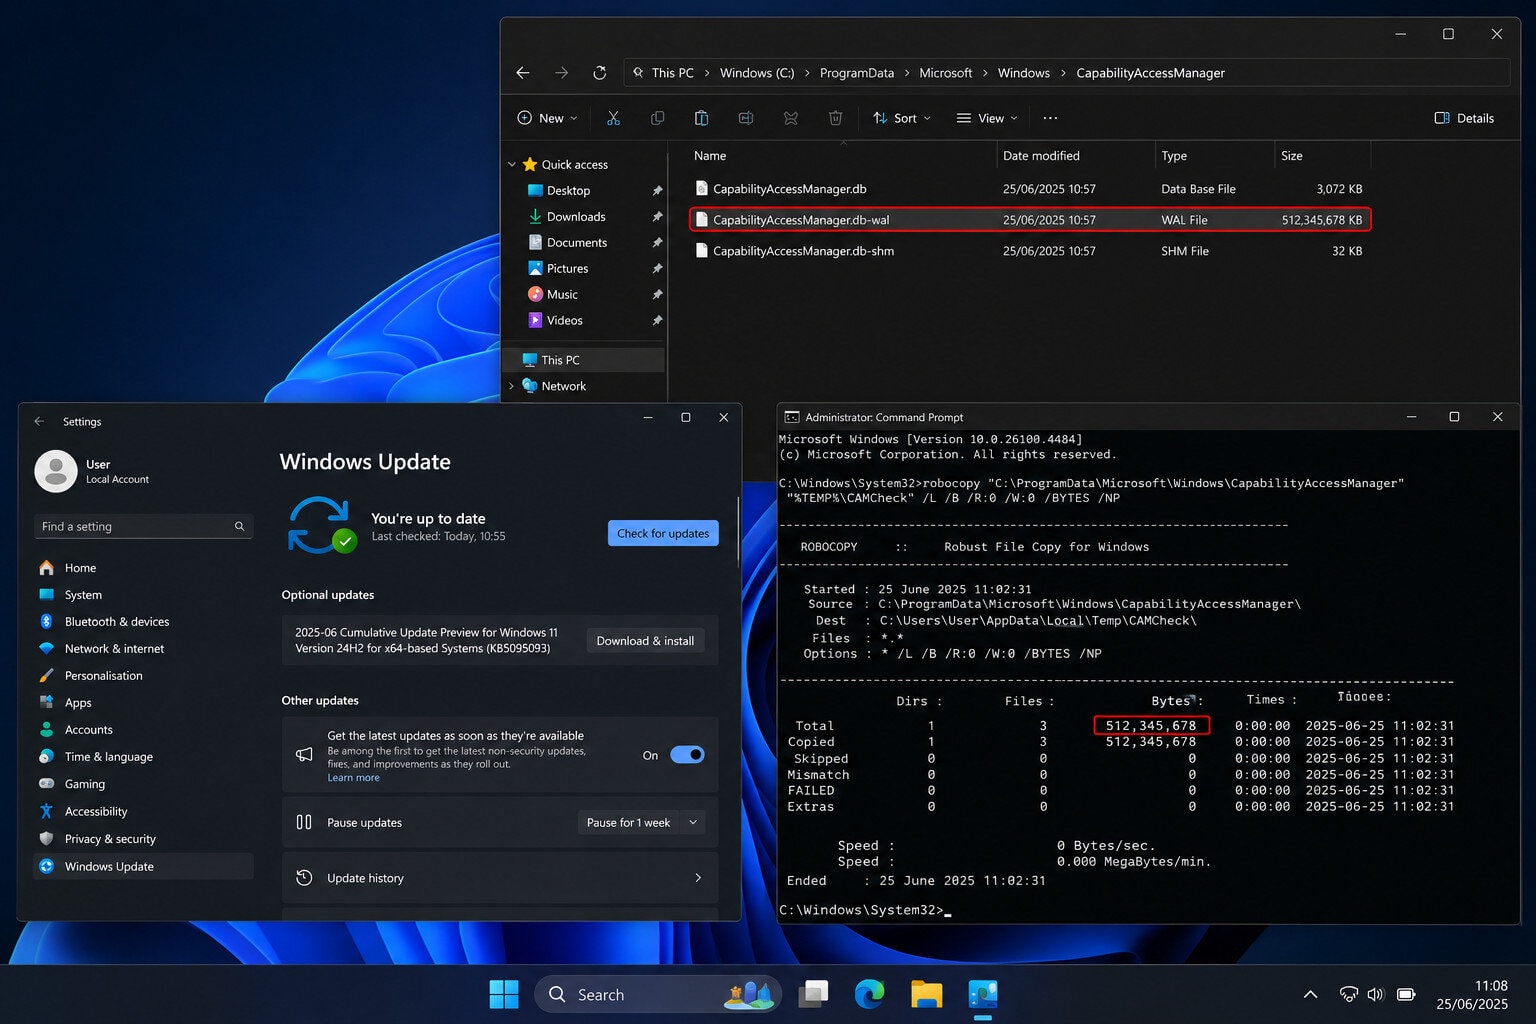Click the Find a setting search field
1536x1024 pixels.
[143, 526]
